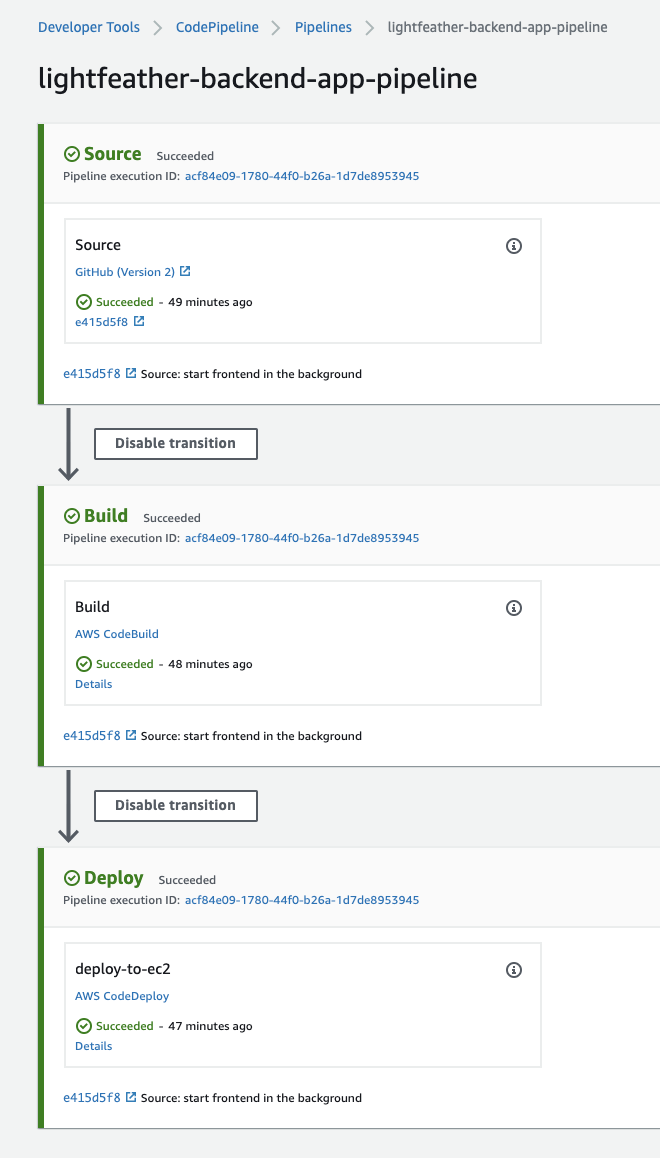
Task: Go to Pipelines from the breadcrumb trail
Action: point(323,27)
